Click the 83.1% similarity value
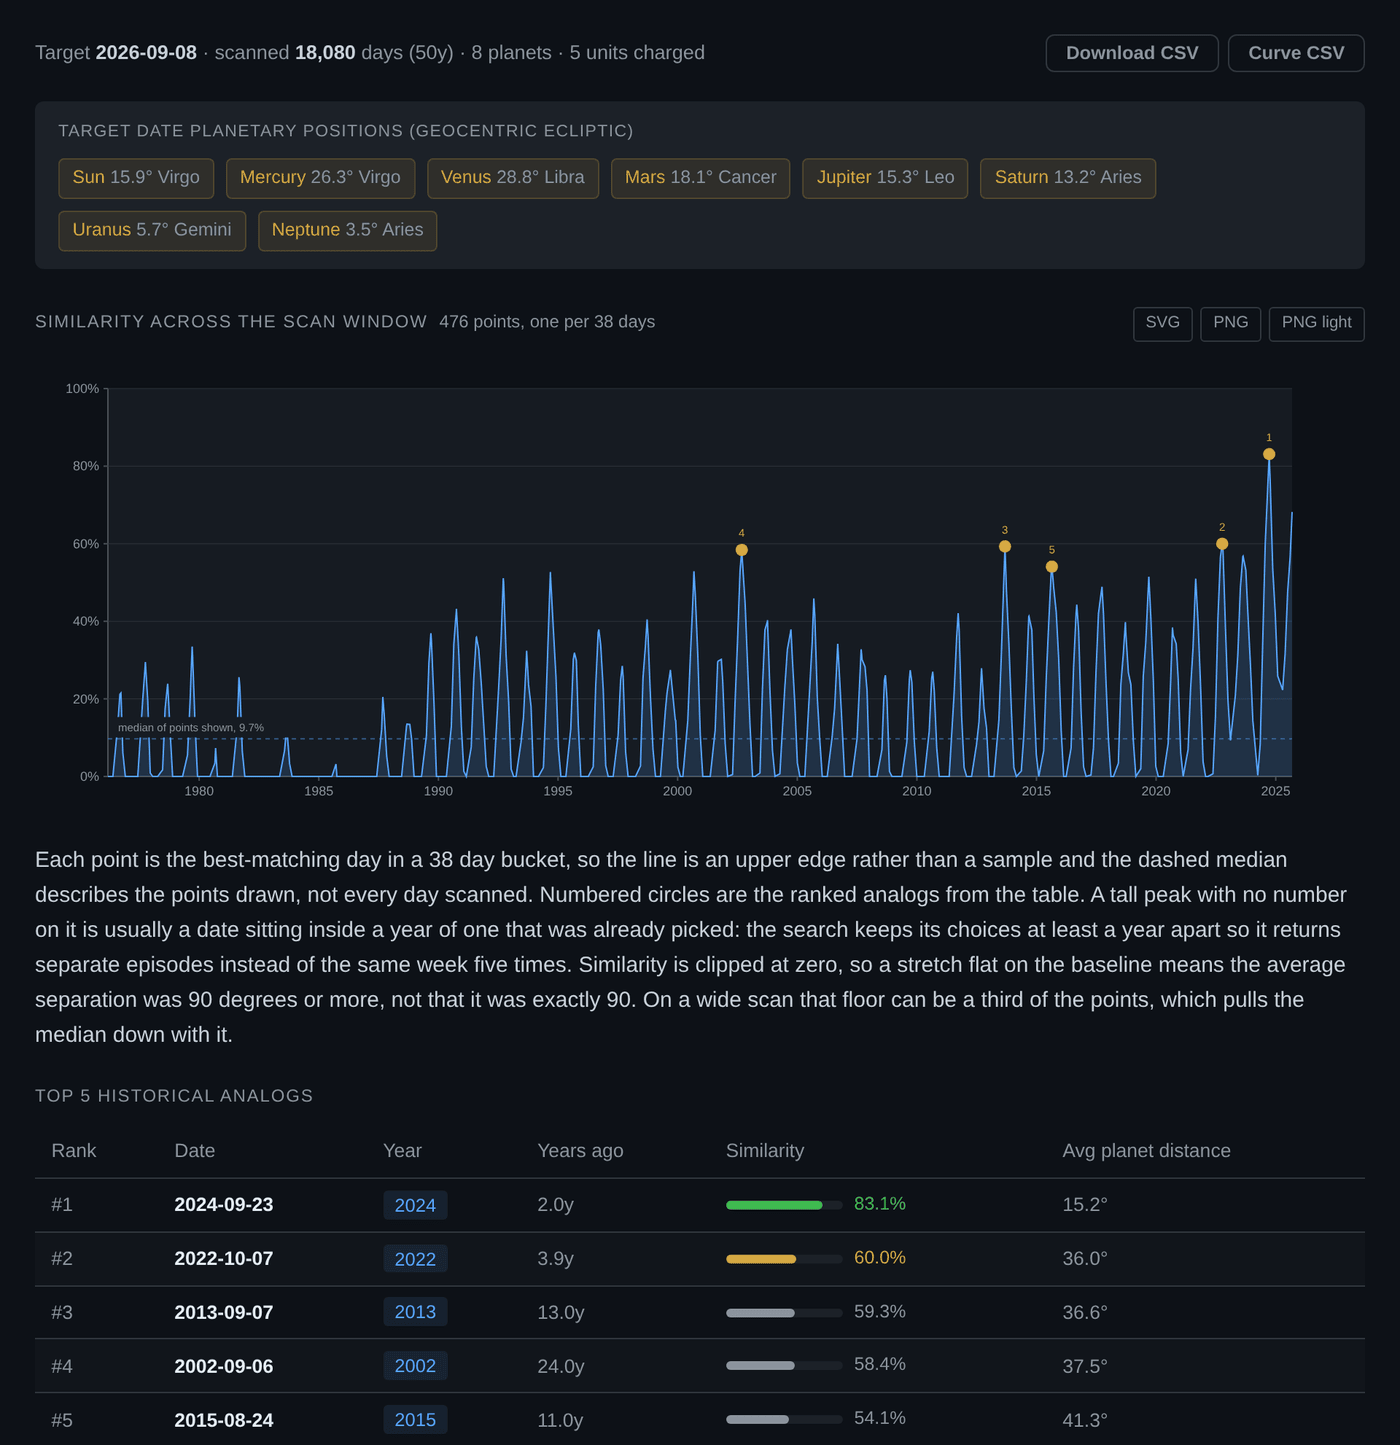The height and width of the screenshot is (1445, 1400). tap(880, 1204)
